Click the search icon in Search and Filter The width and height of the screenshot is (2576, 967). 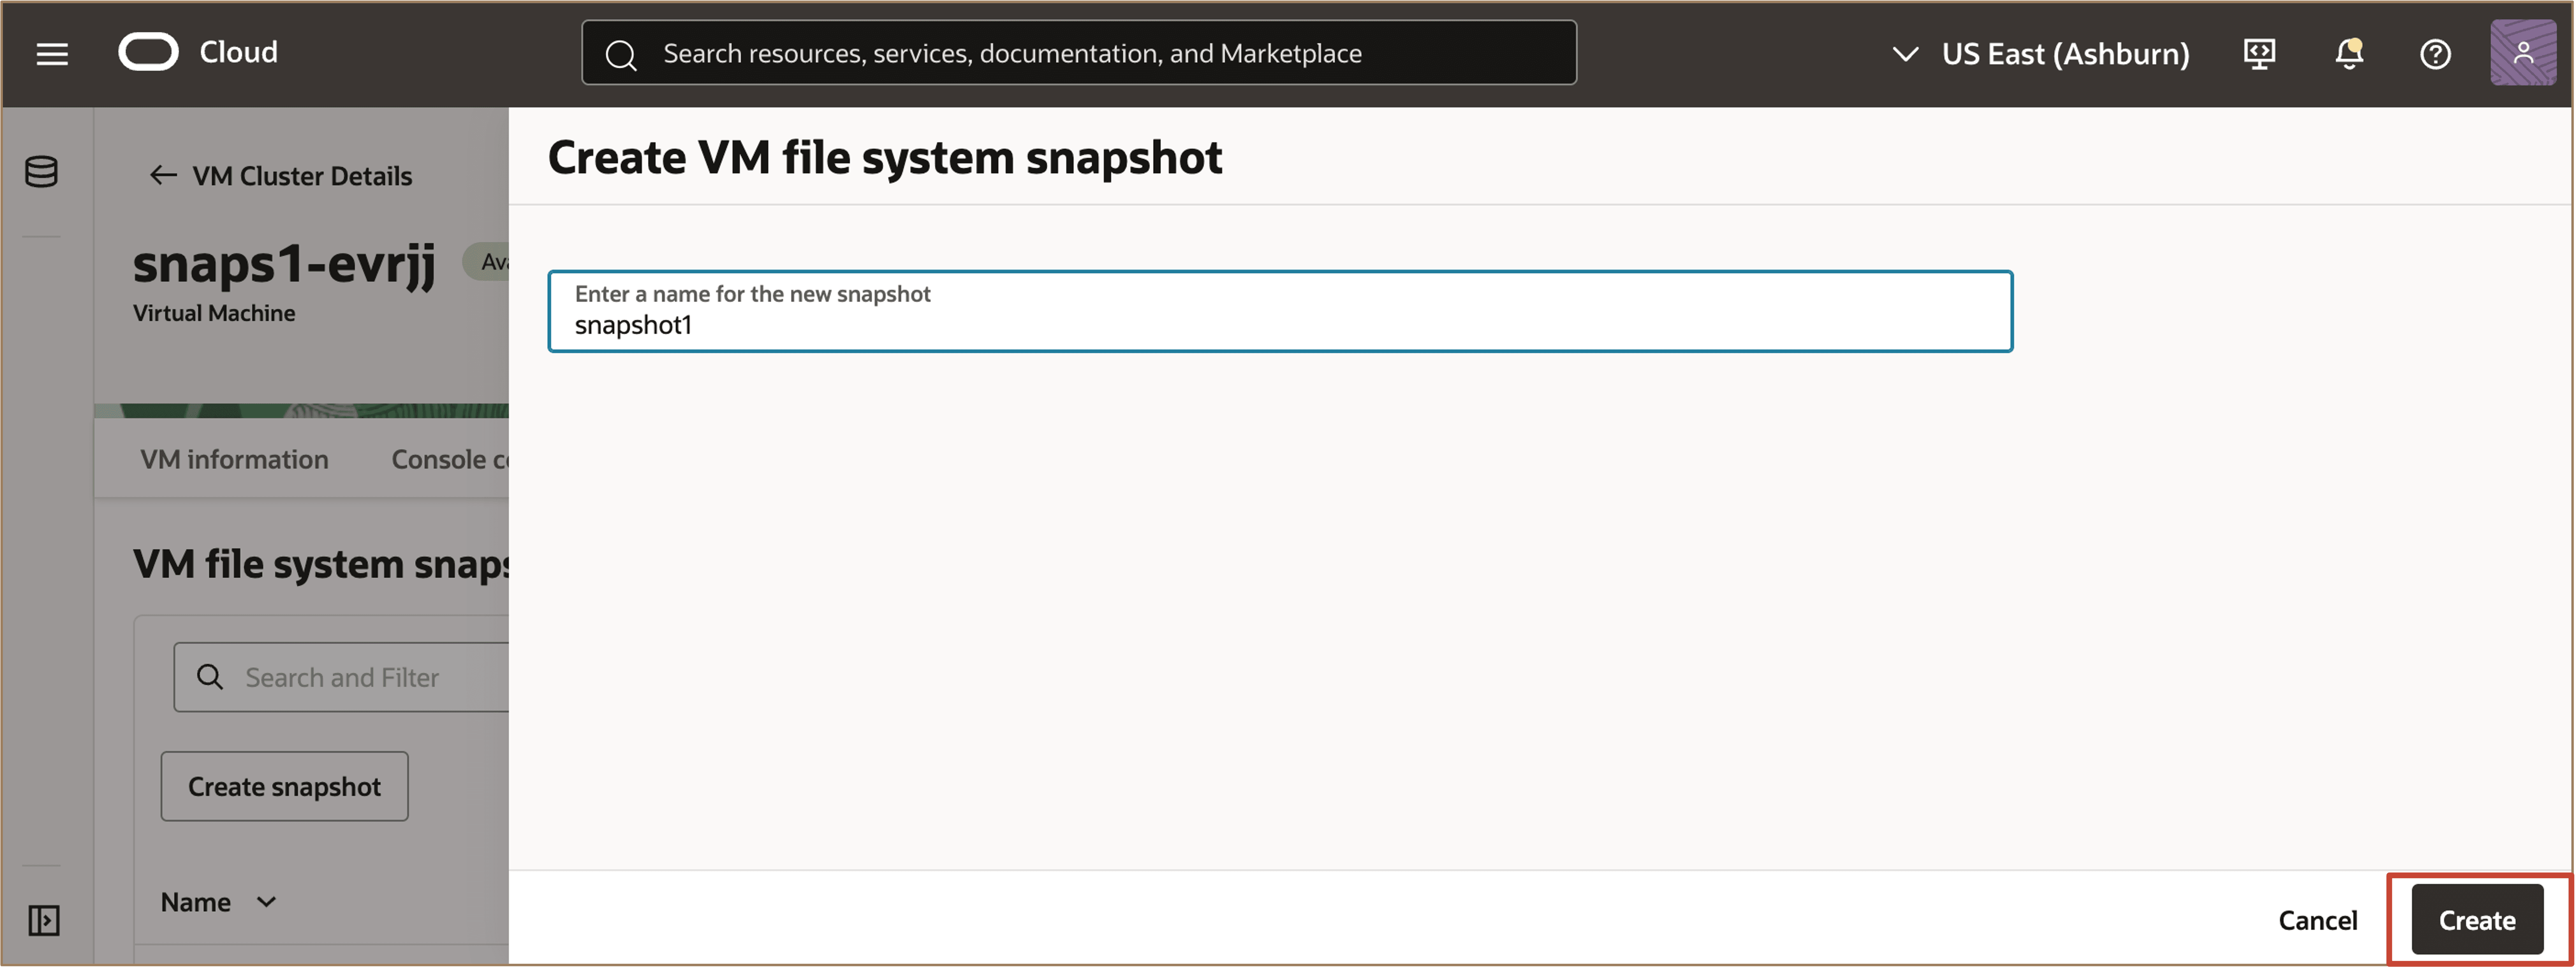[210, 676]
